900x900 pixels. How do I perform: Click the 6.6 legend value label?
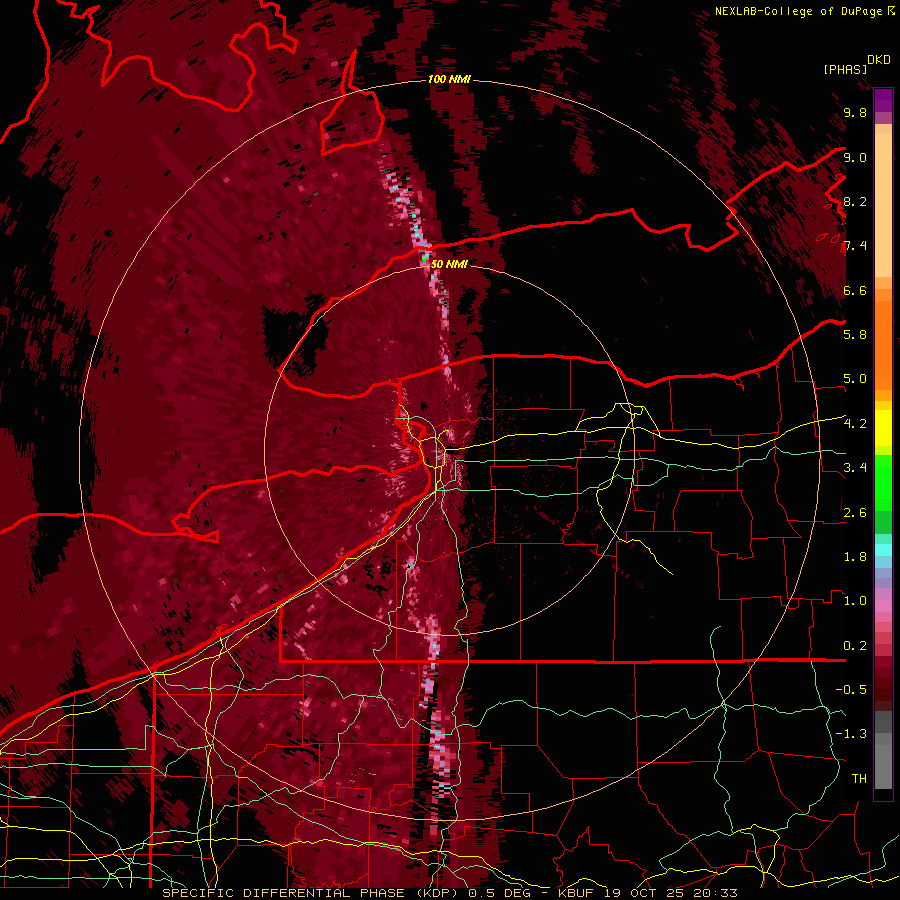click(855, 290)
